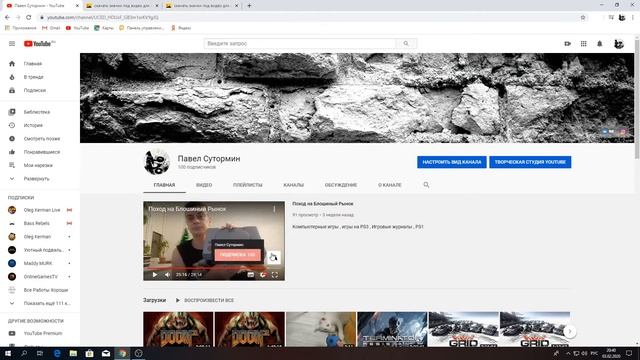Open Microsoft Edge from the taskbar
The image size is (640, 360).
57,353
